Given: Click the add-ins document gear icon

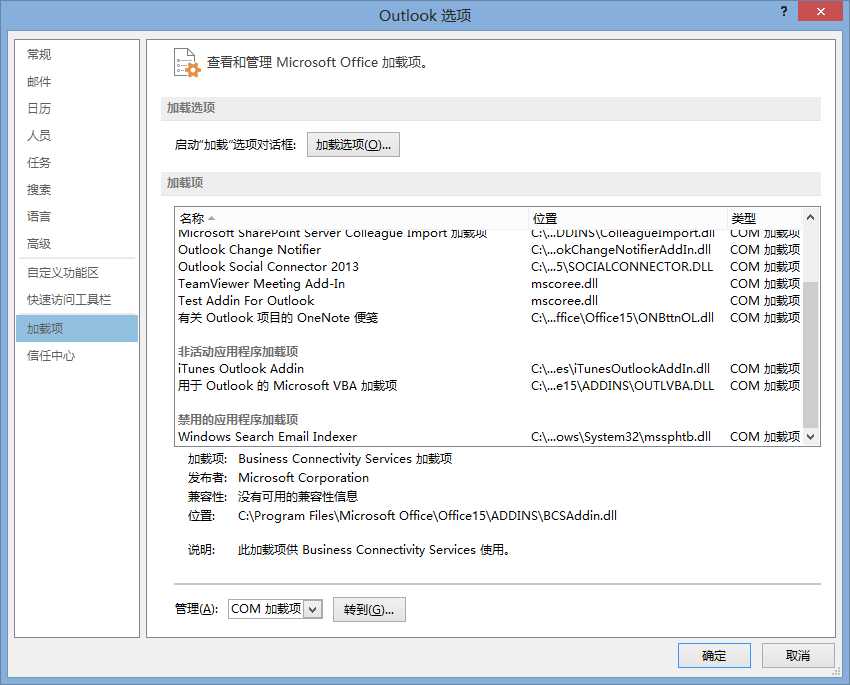Looking at the screenshot, I should 187,63.
